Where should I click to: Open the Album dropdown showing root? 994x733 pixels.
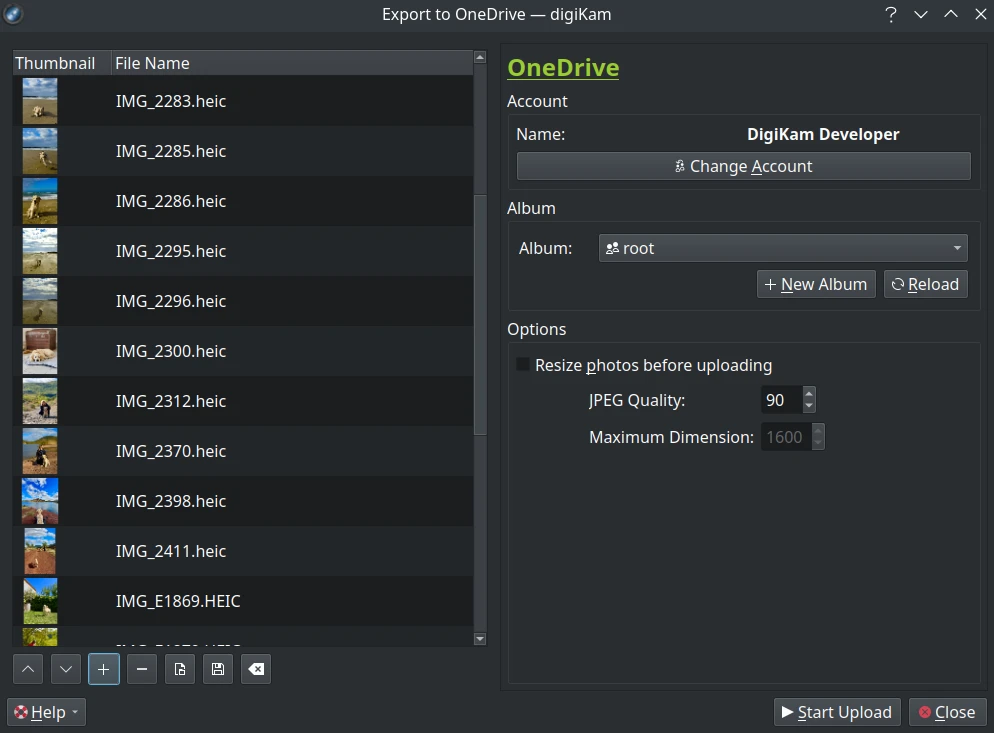[782, 248]
